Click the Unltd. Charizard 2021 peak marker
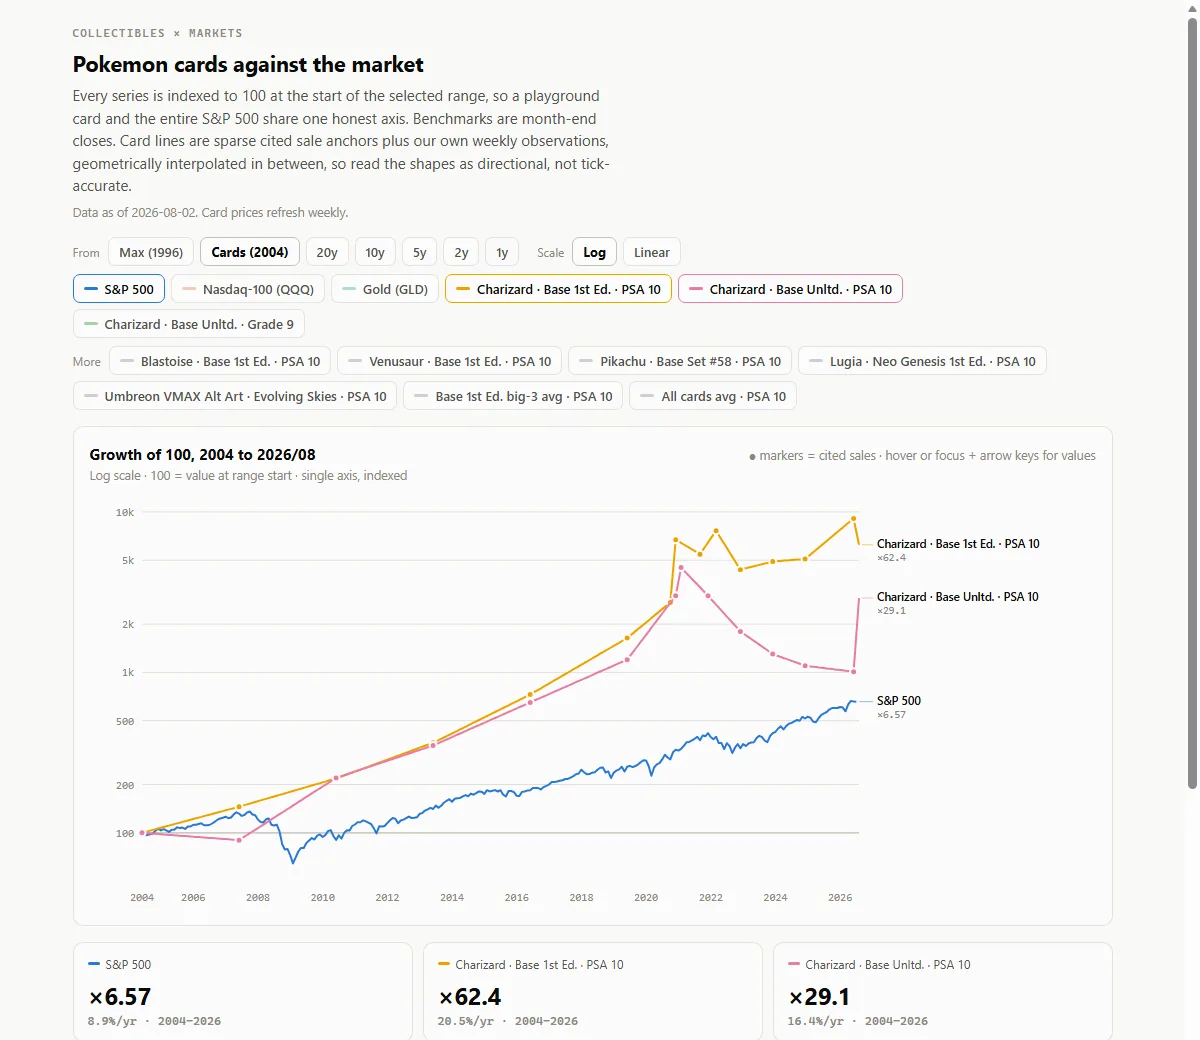The image size is (1200, 1040). pyautogui.click(x=681, y=568)
